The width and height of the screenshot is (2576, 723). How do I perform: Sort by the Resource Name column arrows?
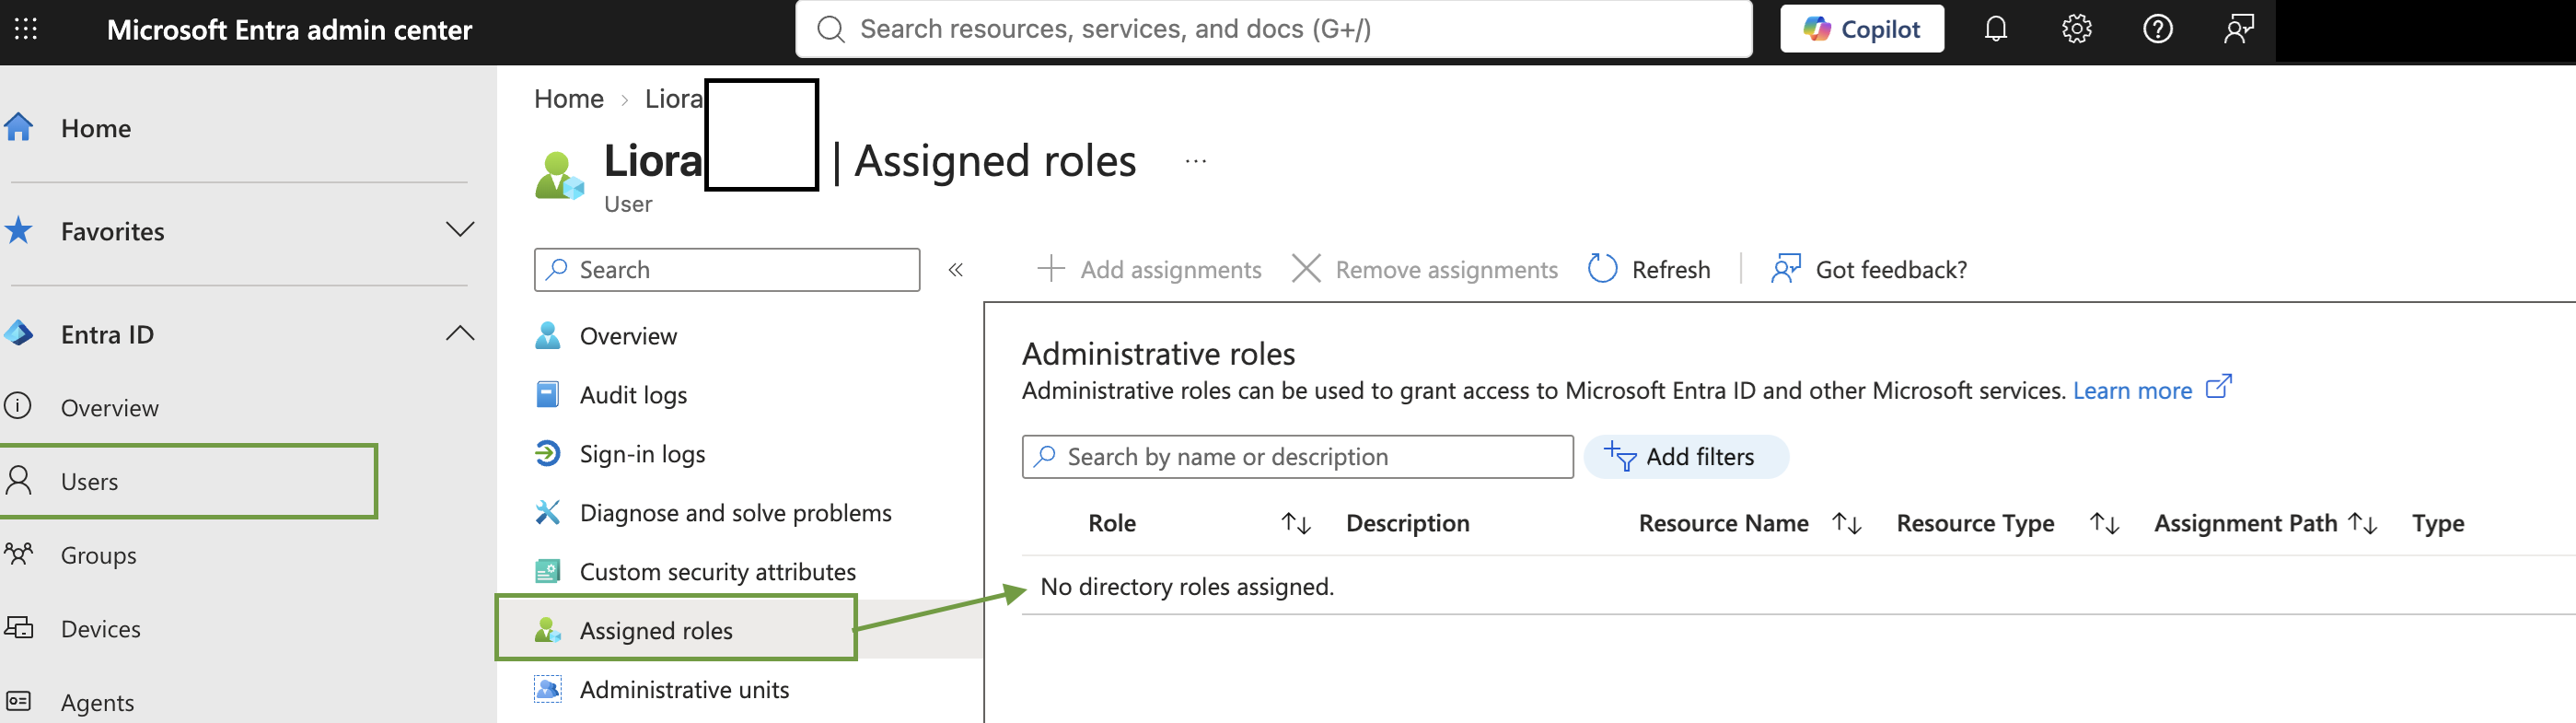pyautogui.click(x=1847, y=523)
